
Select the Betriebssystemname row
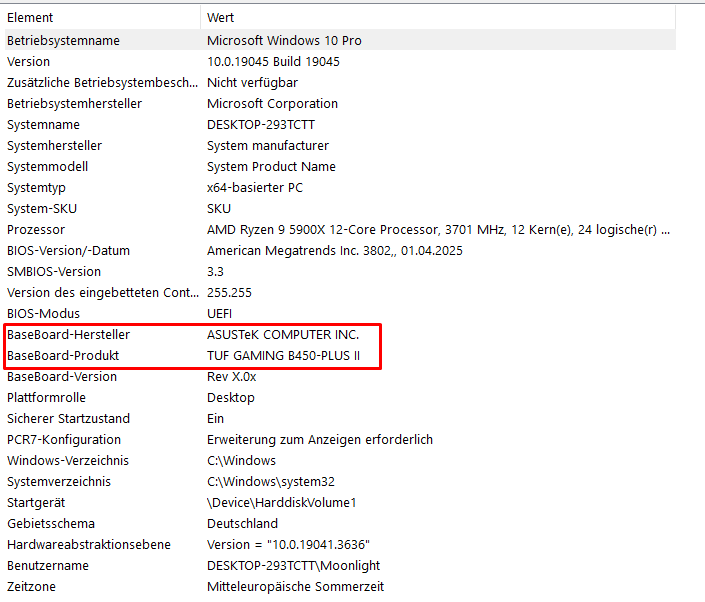63,41
